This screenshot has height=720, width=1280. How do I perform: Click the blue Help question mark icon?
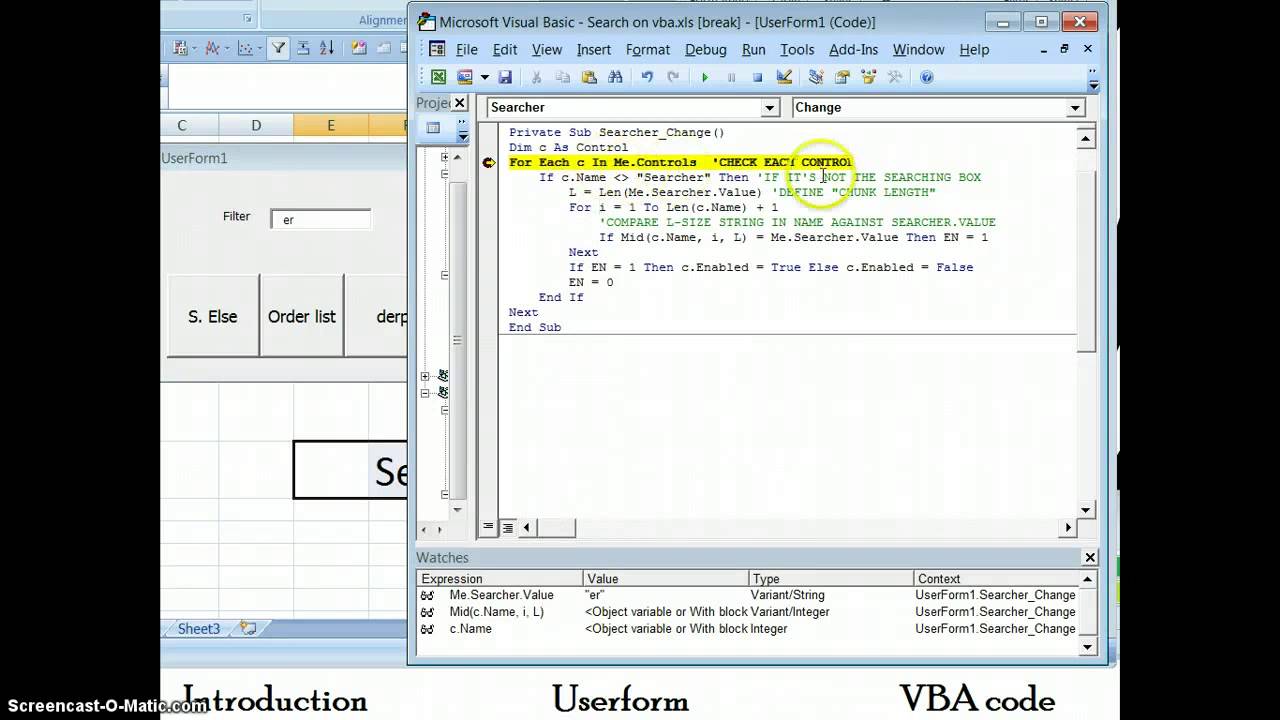coord(927,77)
